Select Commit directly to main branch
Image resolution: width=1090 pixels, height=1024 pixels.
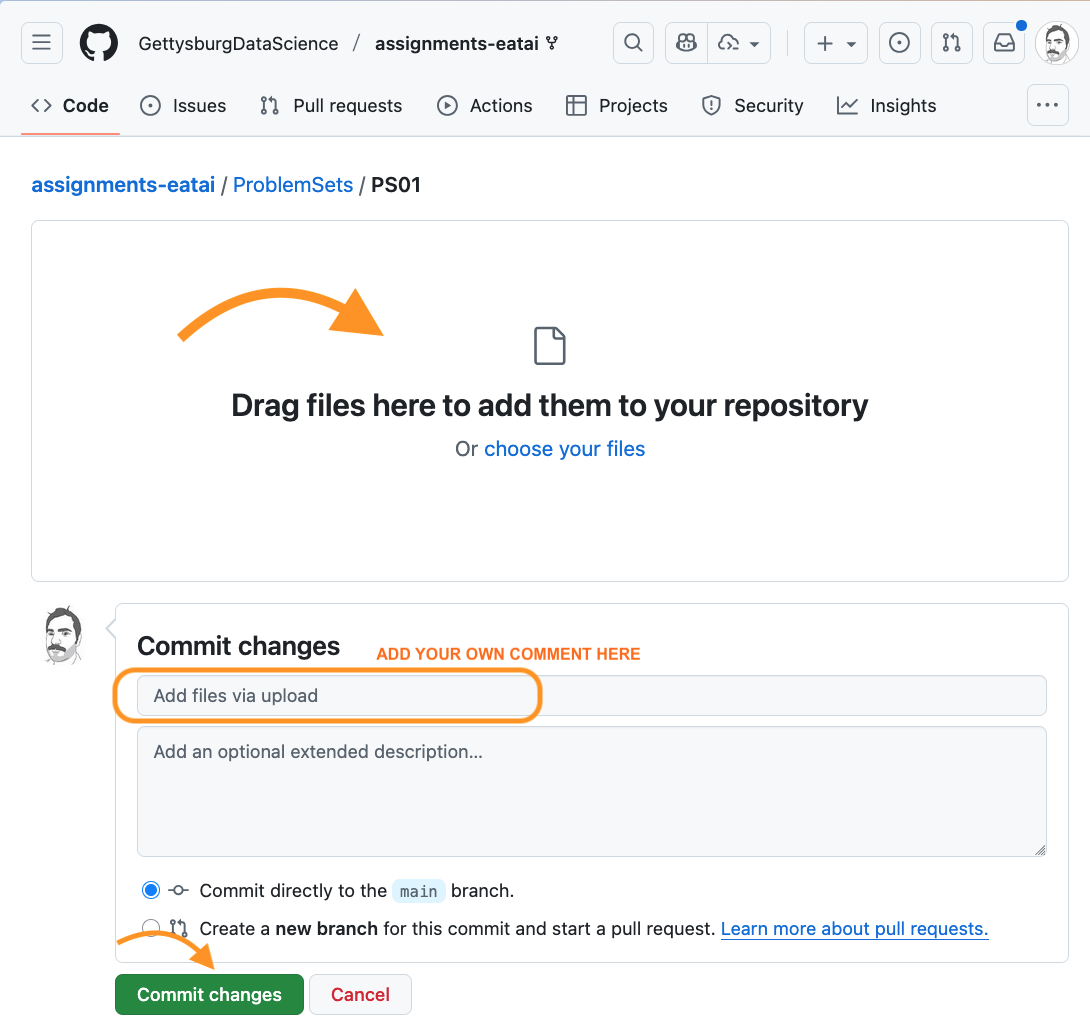click(151, 890)
